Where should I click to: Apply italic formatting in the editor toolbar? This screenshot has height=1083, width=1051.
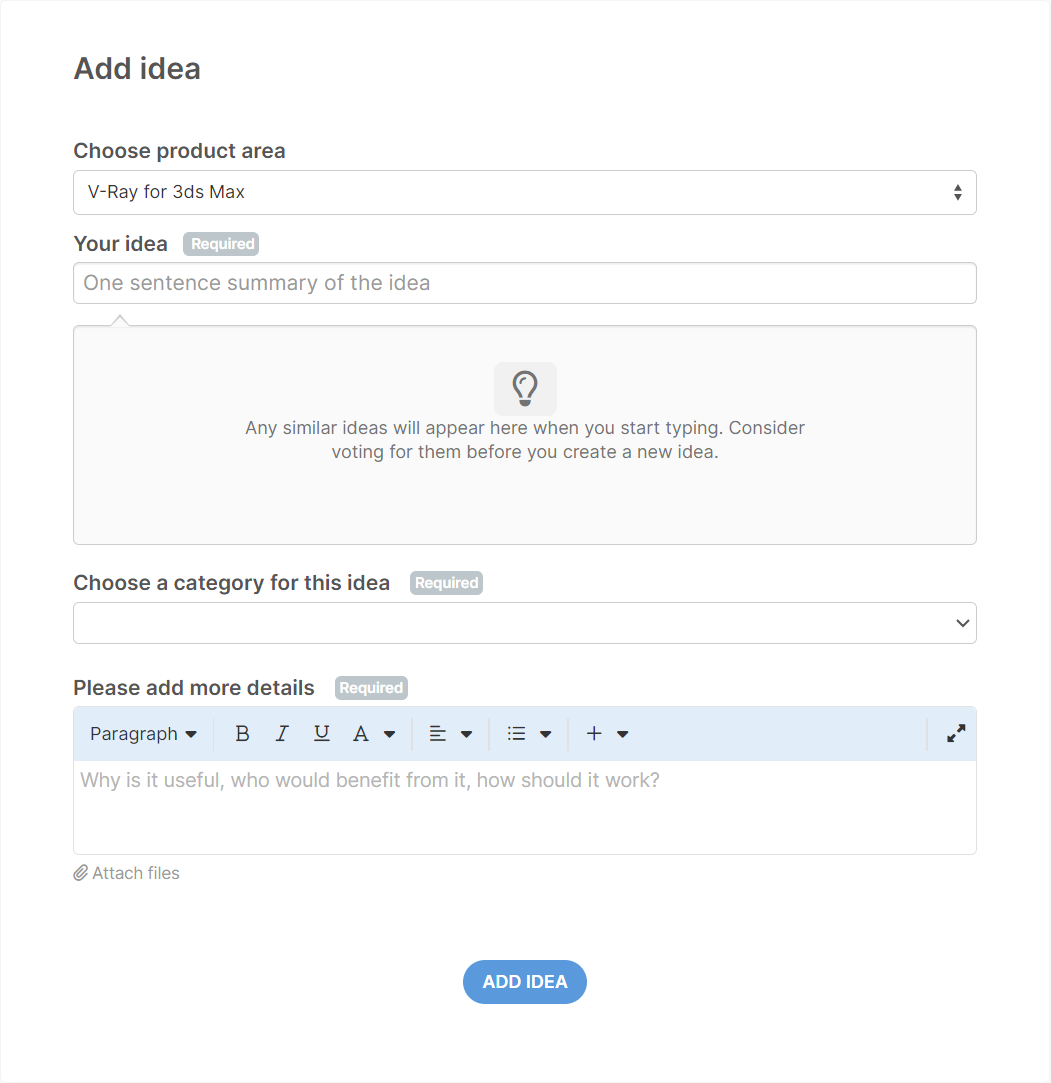click(x=282, y=734)
